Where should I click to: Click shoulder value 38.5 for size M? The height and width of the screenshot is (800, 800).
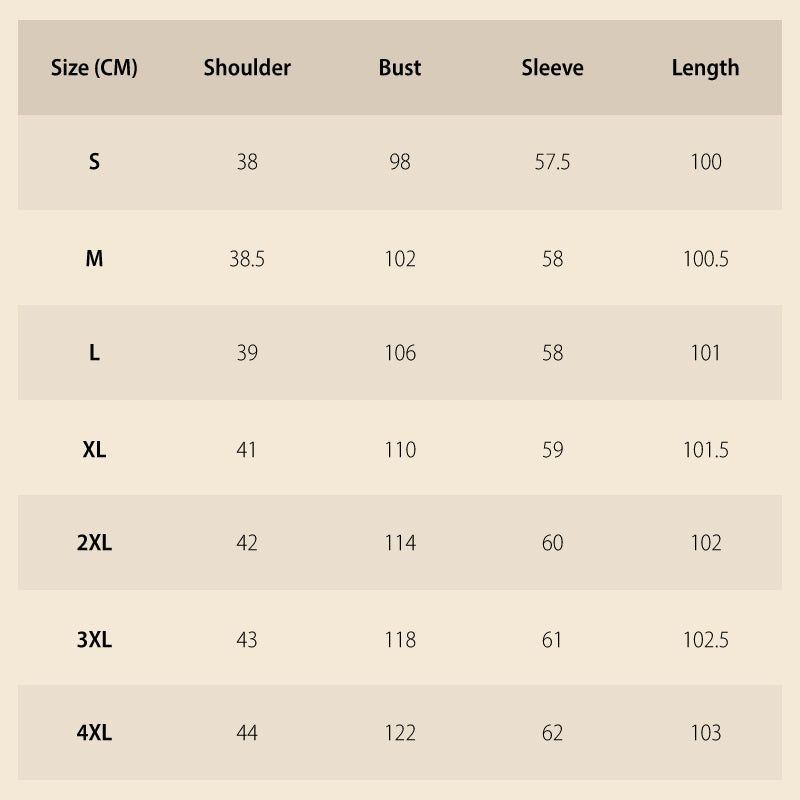click(247, 259)
